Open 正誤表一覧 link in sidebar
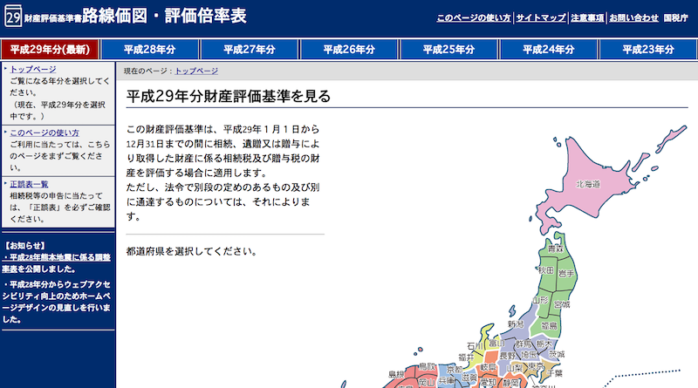The image size is (698, 388). (x=29, y=184)
